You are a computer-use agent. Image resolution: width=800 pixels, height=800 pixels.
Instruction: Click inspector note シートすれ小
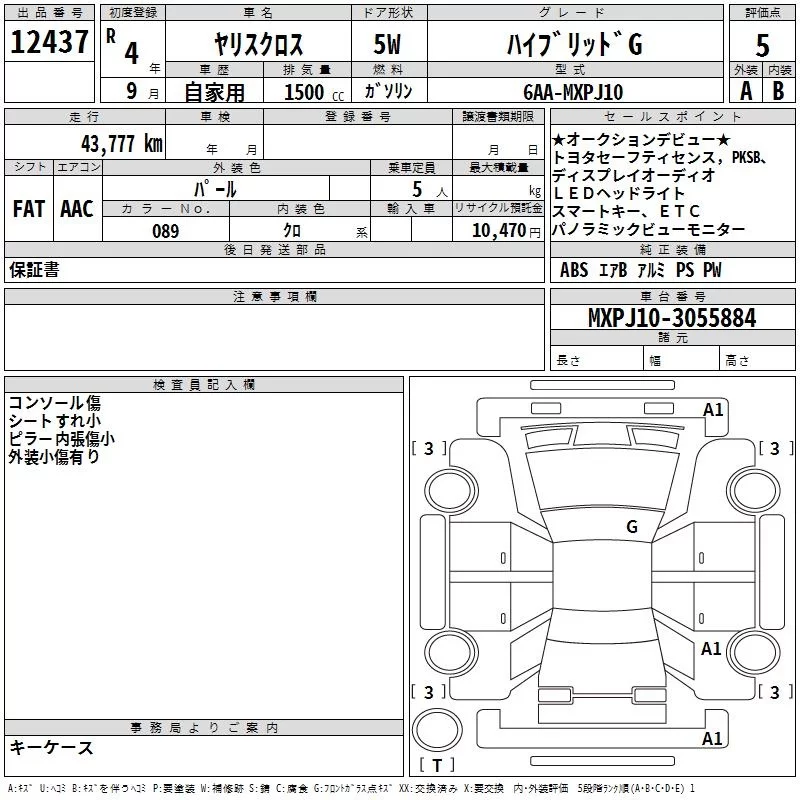click(x=55, y=421)
